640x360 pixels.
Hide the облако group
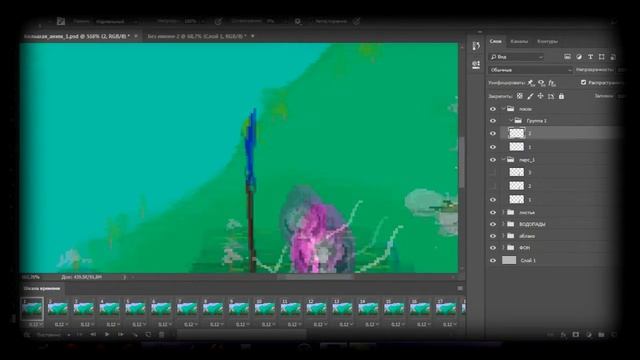(x=493, y=236)
